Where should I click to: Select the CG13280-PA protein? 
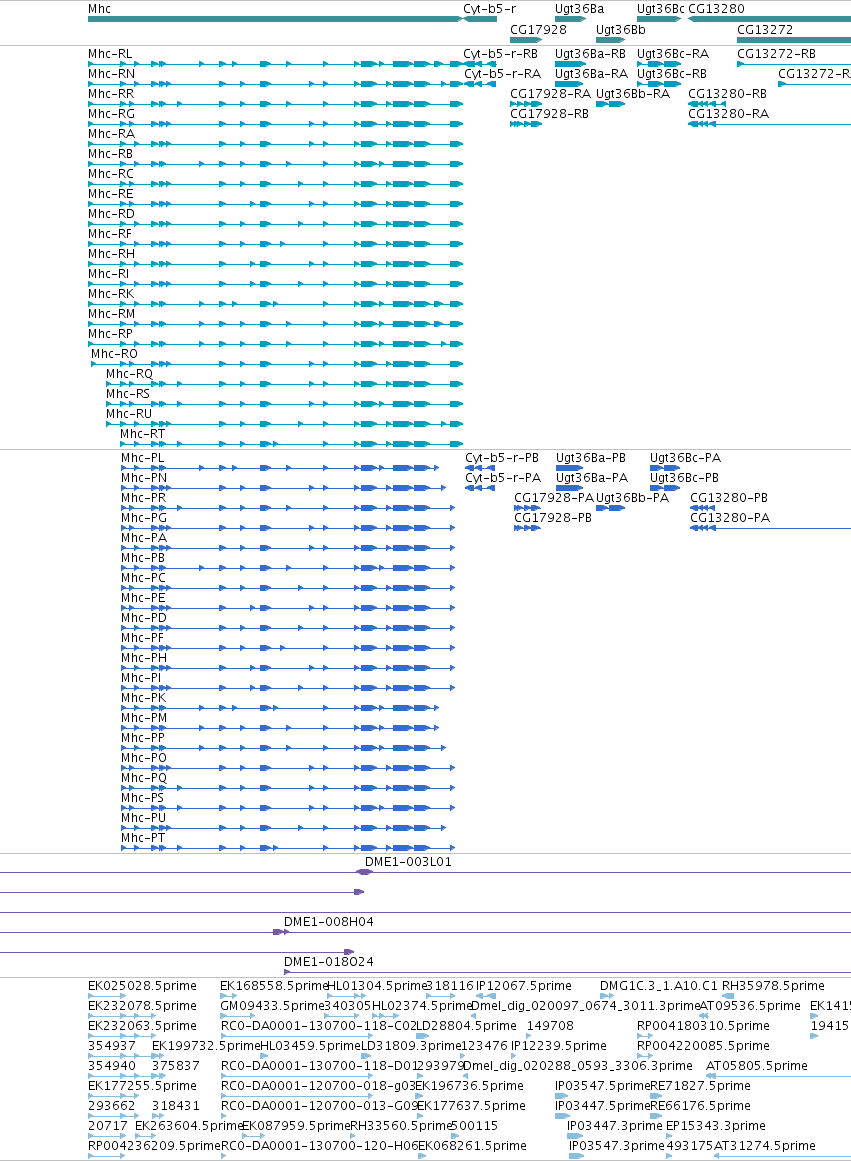point(770,528)
